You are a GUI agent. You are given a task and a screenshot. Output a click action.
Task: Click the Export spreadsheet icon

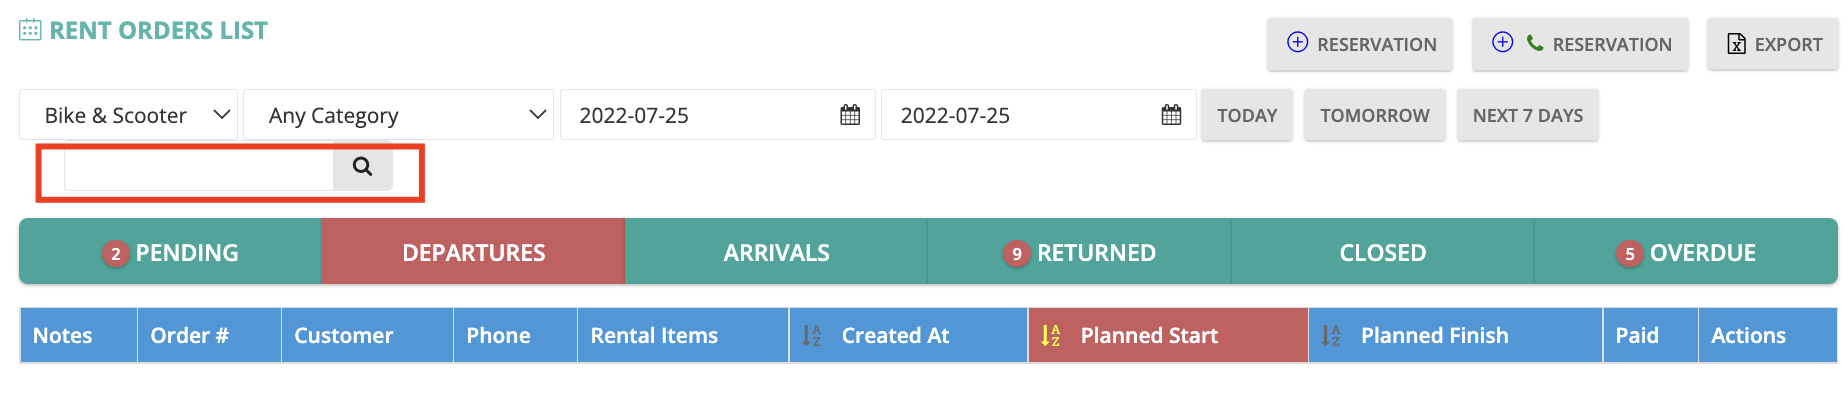coord(1737,44)
